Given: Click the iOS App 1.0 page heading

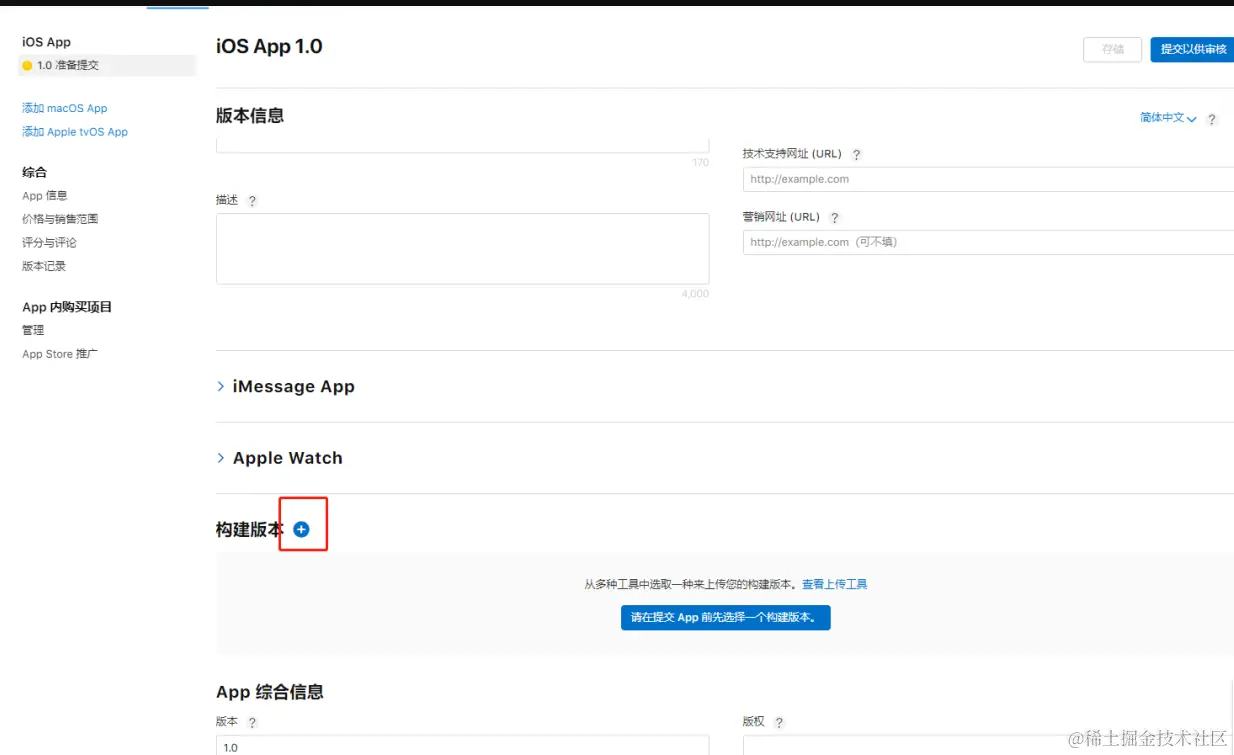Looking at the screenshot, I should (x=269, y=46).
